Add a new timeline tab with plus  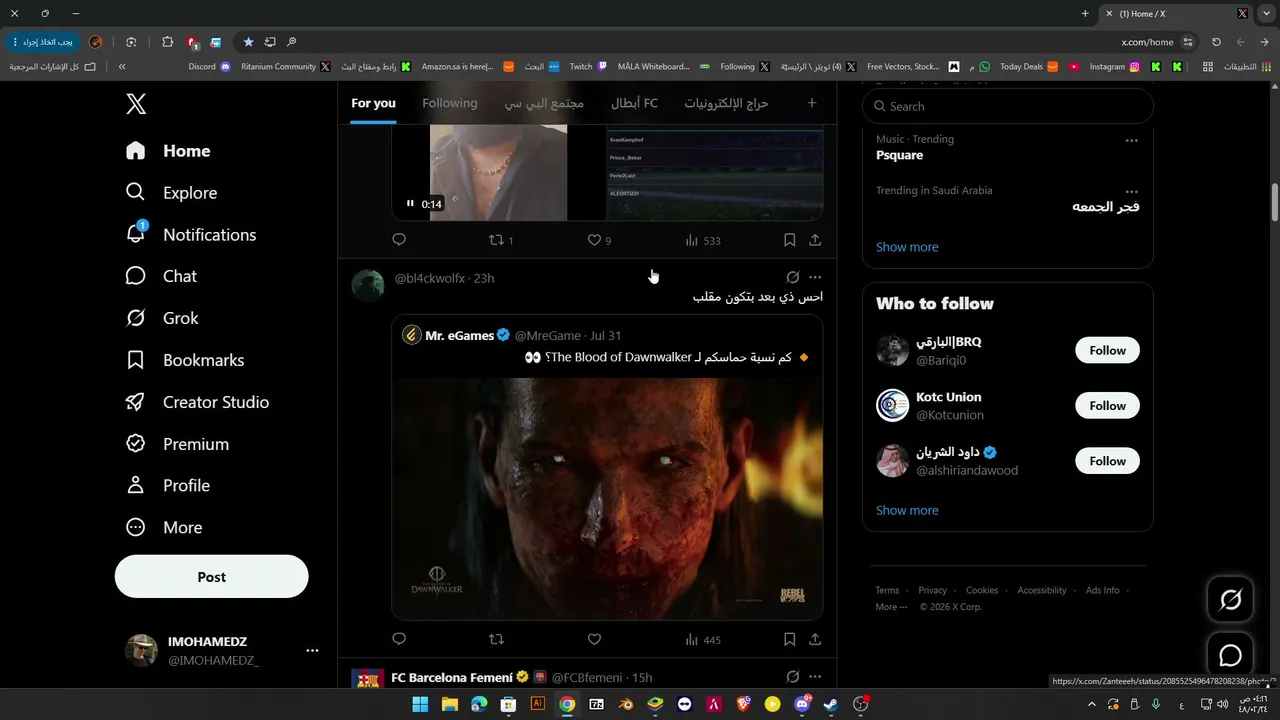811,103
